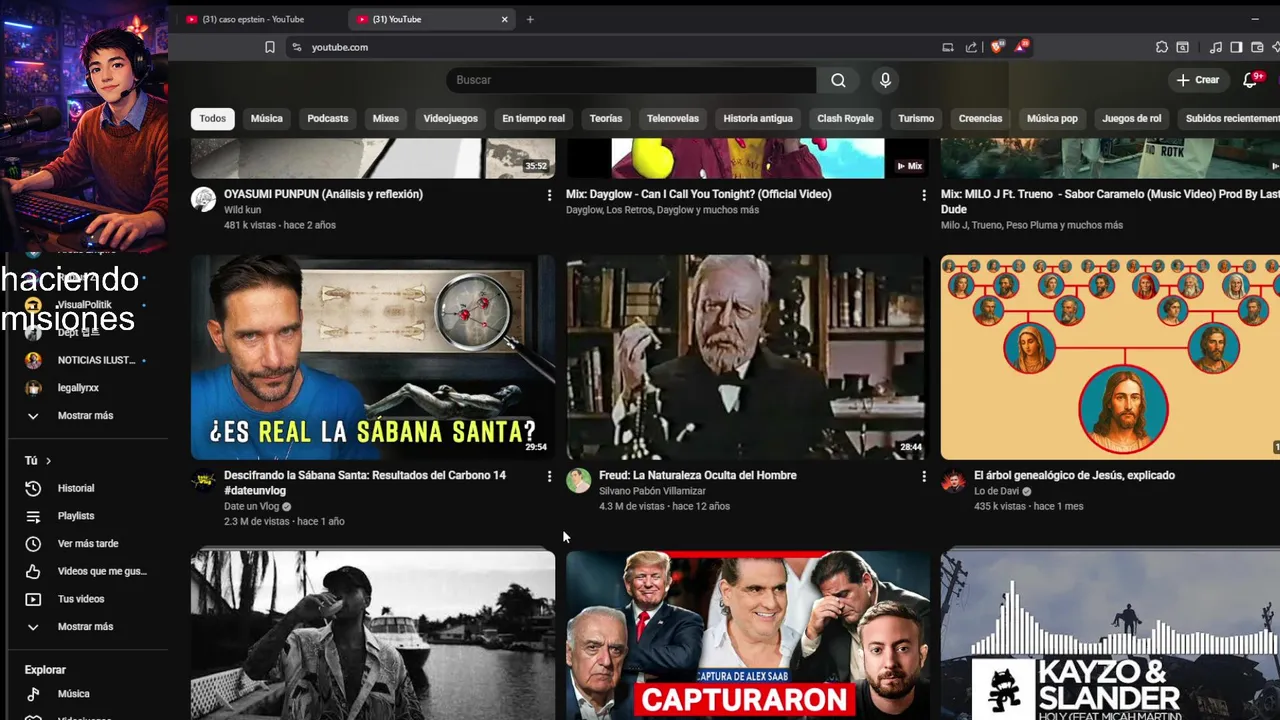The width and height of the screenshot is (1280, 720).
Task: Select the En tiempo real chip
Action: pos(533,118)
